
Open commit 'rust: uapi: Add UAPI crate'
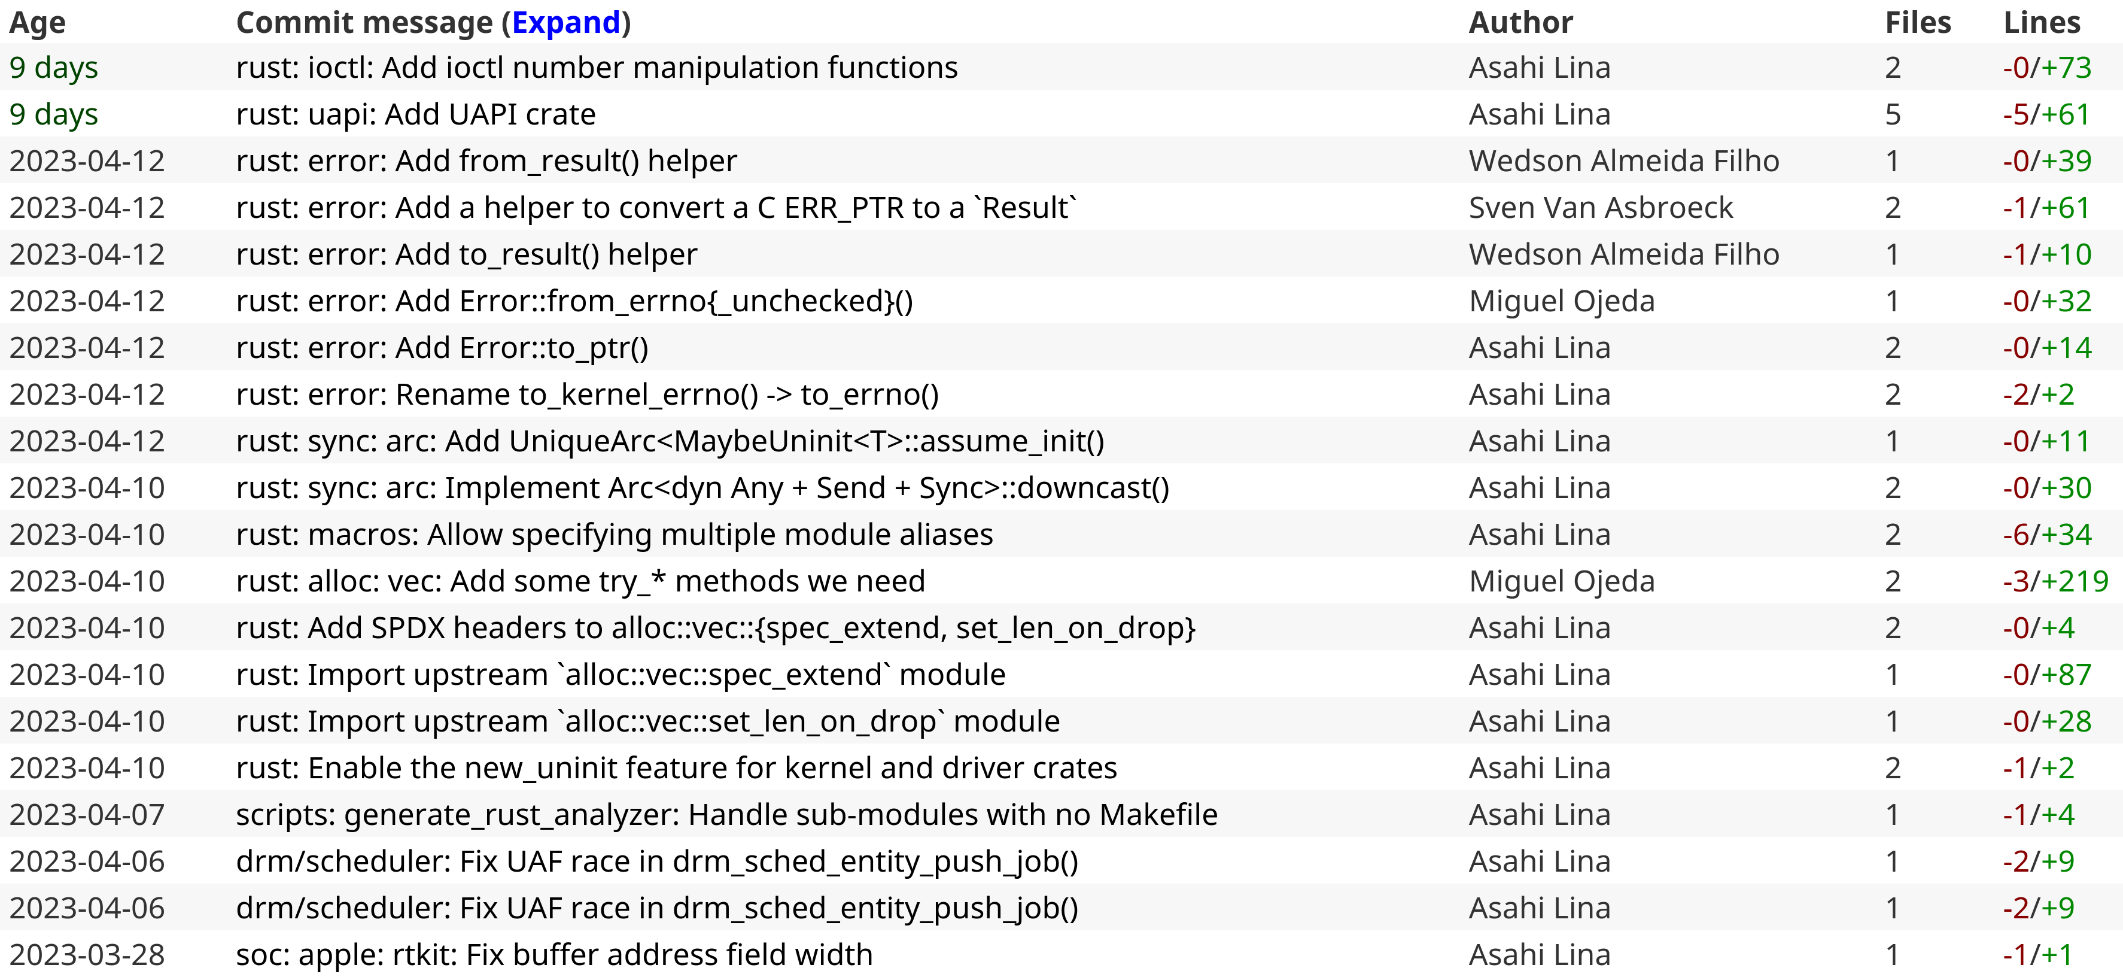tap(416, 115)
